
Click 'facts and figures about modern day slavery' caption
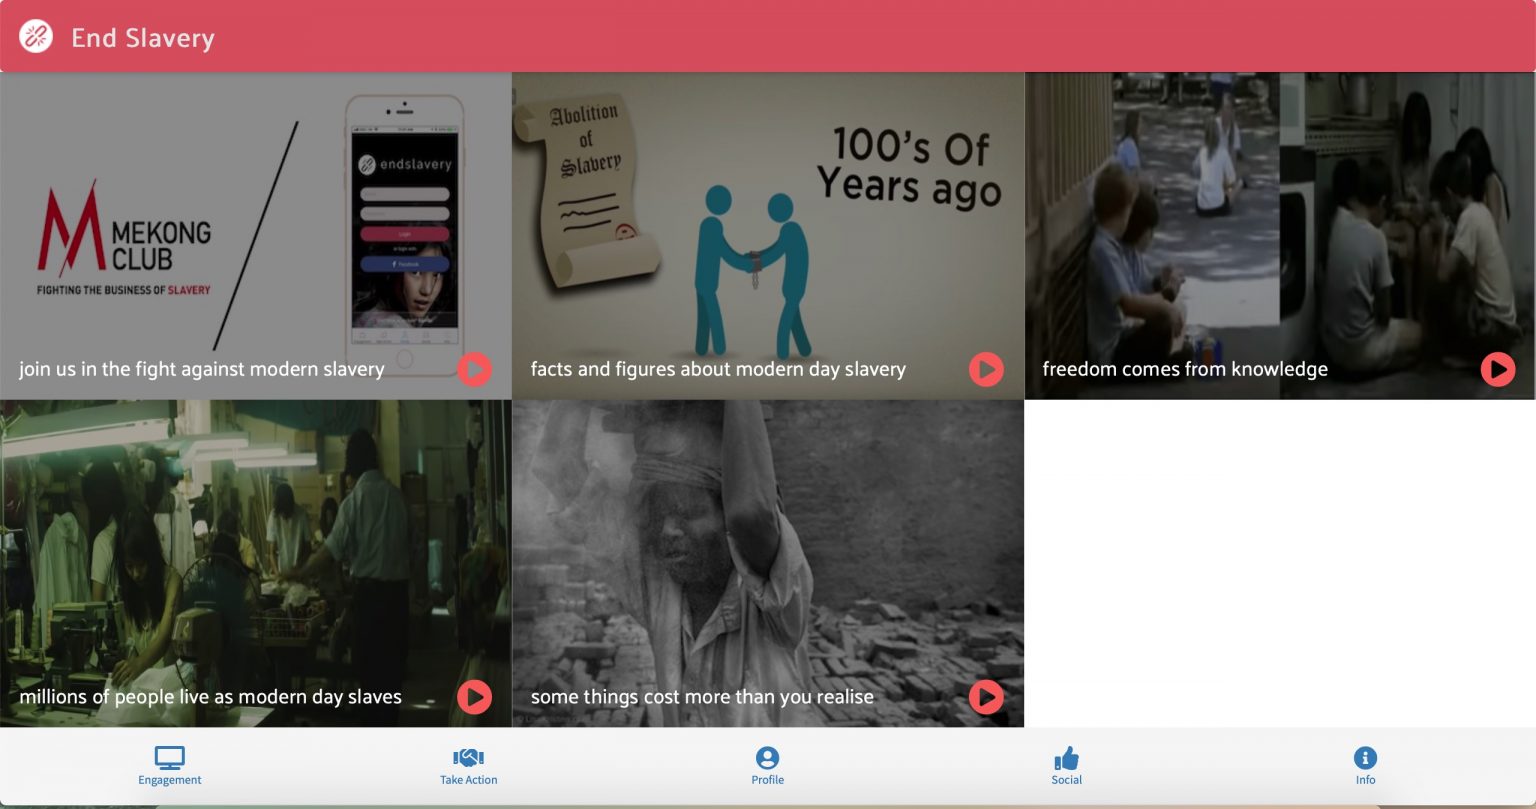pos(718,369)
